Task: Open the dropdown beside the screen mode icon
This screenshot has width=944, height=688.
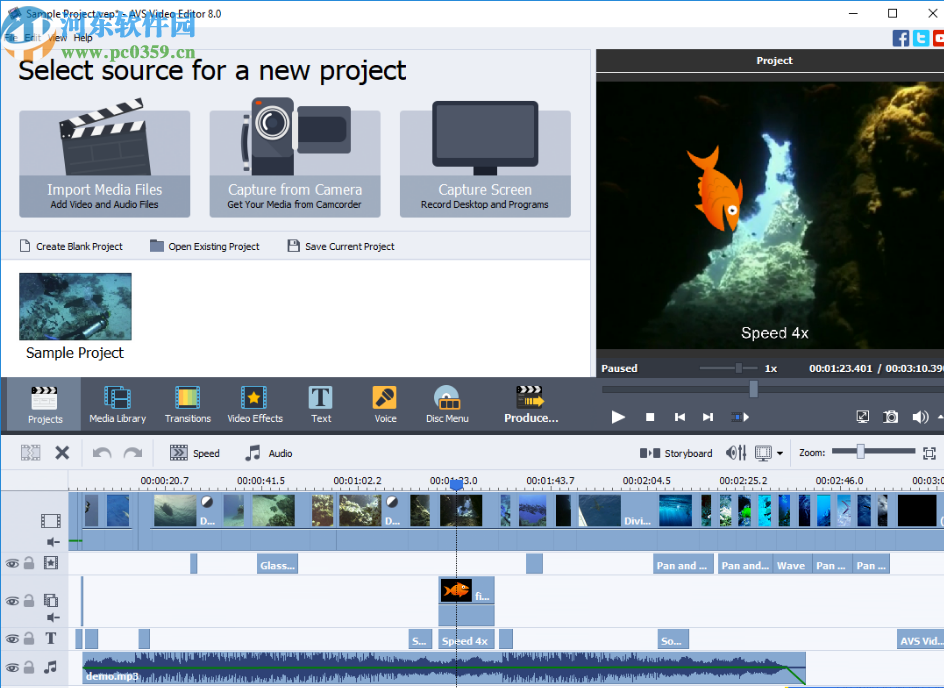Action: 780,453
